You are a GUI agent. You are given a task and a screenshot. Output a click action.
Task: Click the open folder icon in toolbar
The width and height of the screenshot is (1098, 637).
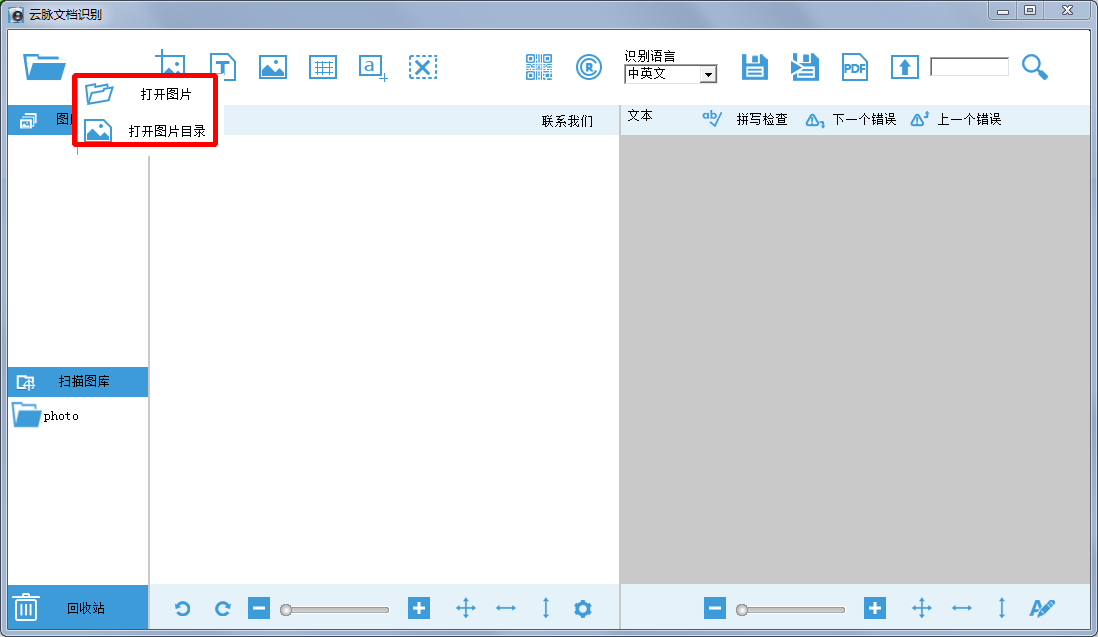(44, 67)
